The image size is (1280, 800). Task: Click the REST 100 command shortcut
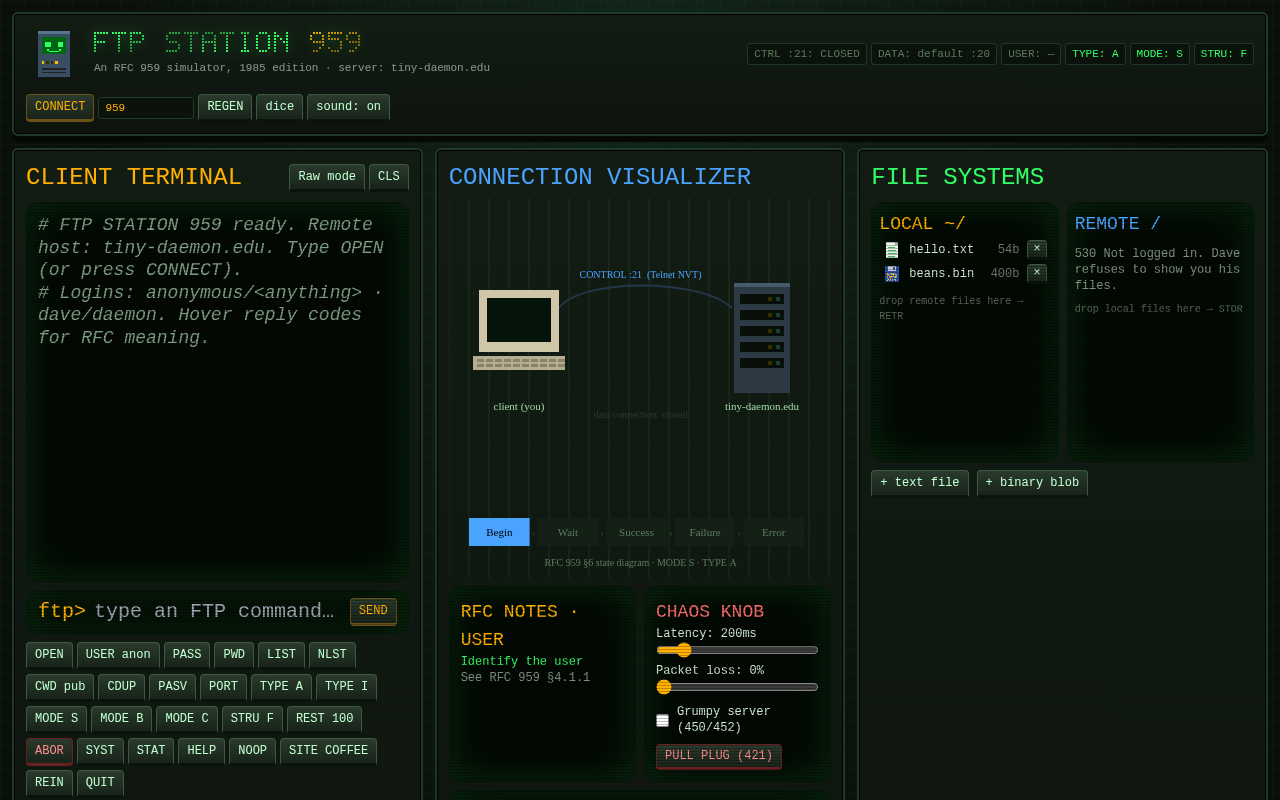tap(324, 719)
